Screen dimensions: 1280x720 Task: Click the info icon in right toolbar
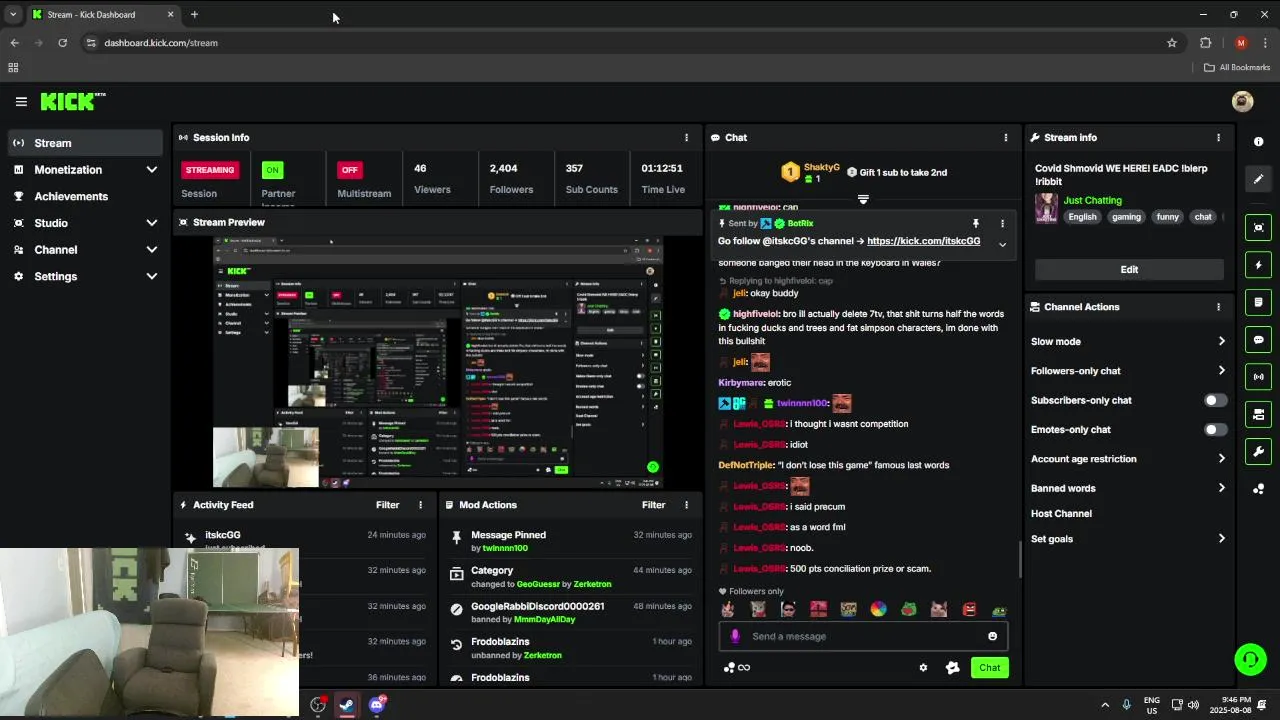point(1258,142)
